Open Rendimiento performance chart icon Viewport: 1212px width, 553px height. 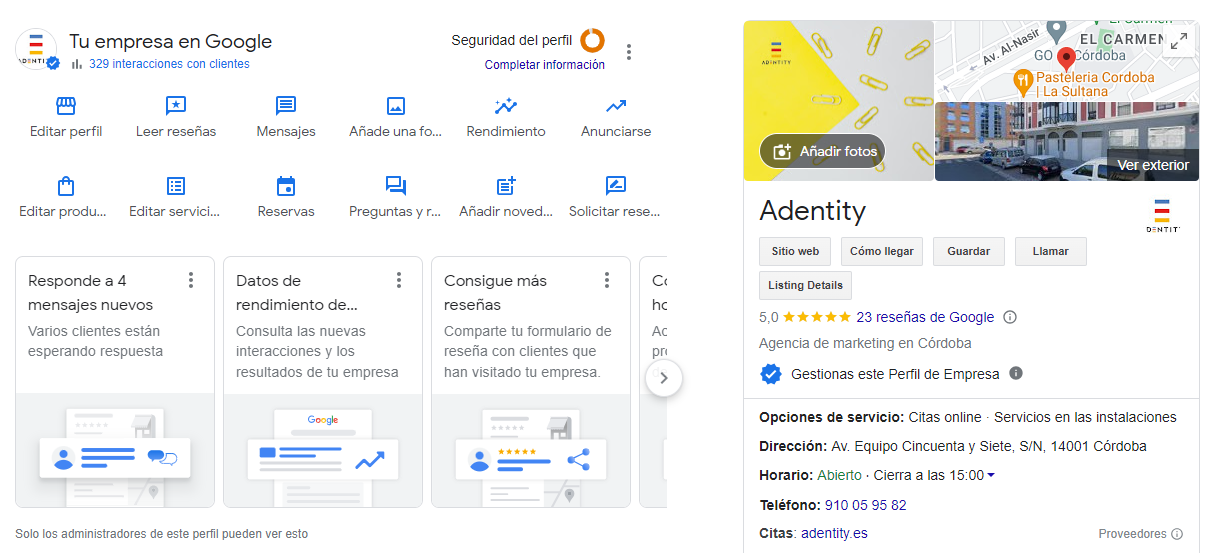[506, 106]
